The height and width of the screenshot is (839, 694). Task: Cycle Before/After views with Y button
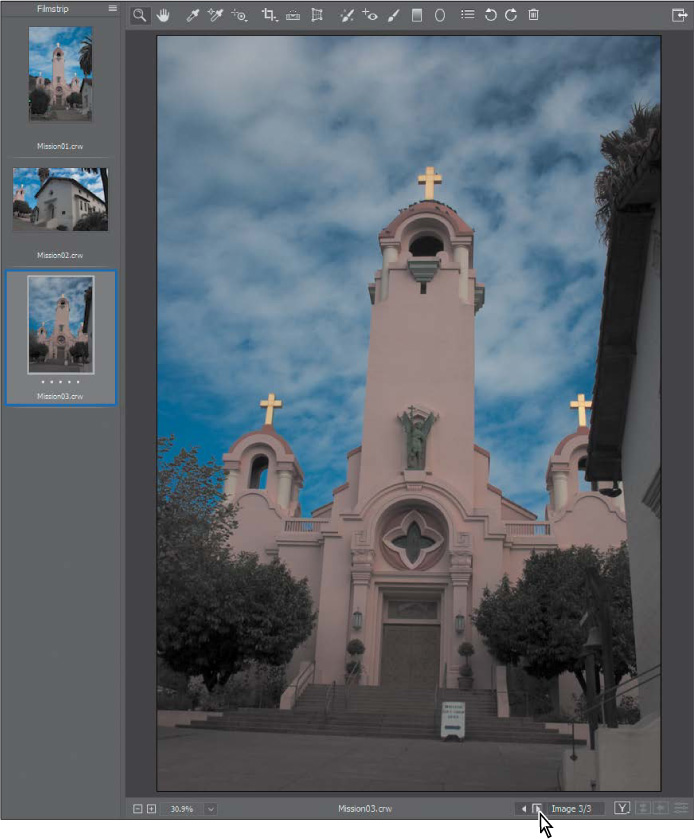click(622, 808)
